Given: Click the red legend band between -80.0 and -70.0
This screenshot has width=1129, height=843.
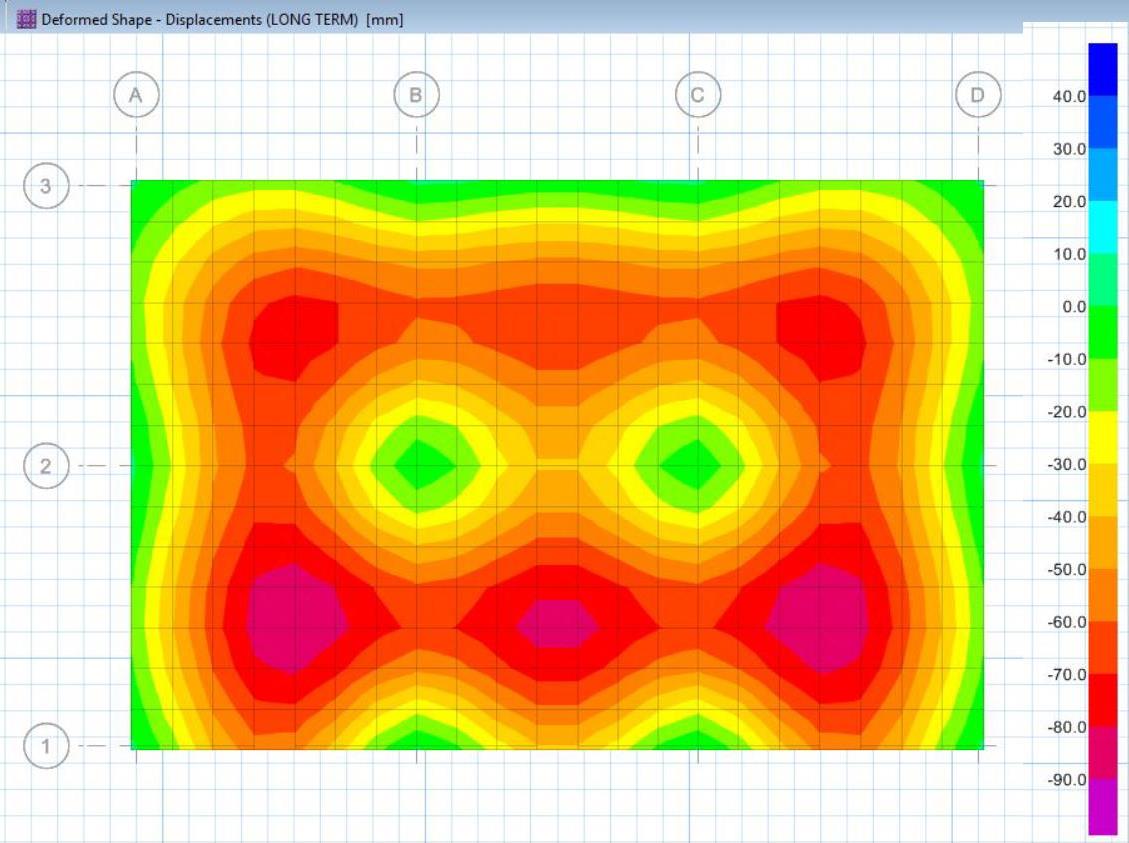Looking at the screenshot, I should (x=1102, y=700).
